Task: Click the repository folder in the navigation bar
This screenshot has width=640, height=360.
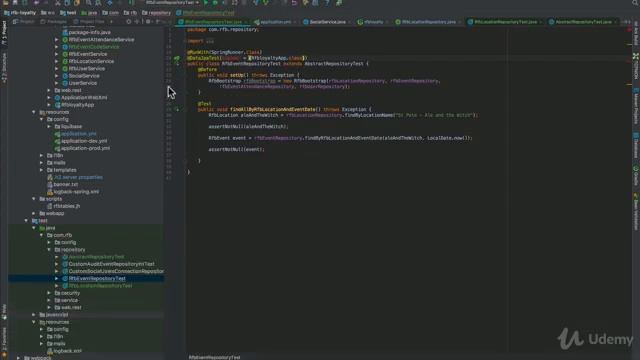Action: pyautogui.click(x=156, y=13)
